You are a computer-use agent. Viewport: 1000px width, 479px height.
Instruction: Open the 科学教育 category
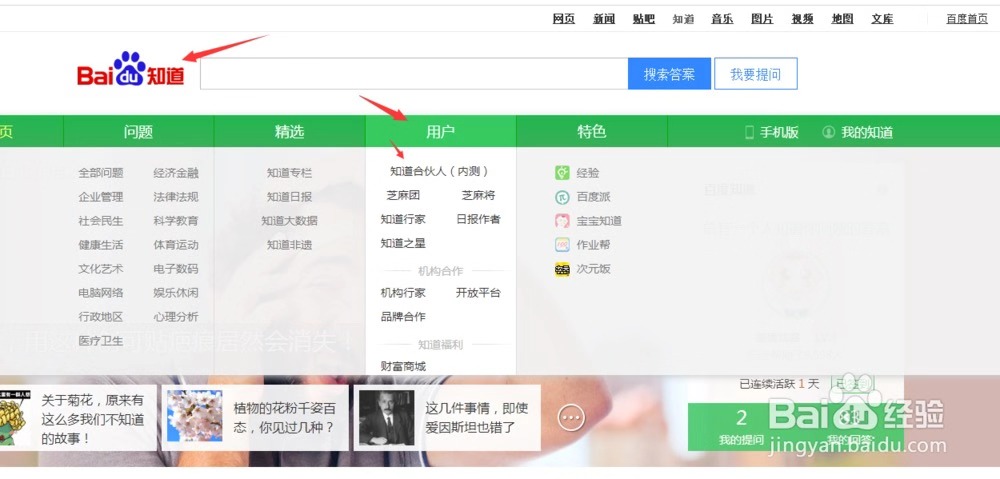coord(176,221)
